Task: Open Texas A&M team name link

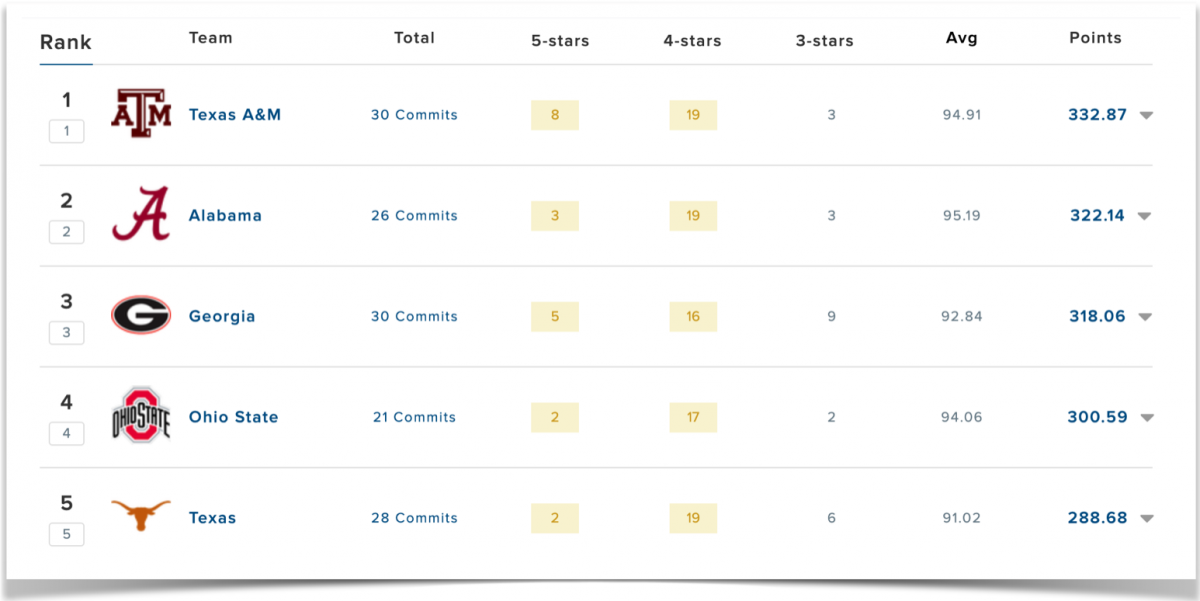Action: [x=235, y=115]
